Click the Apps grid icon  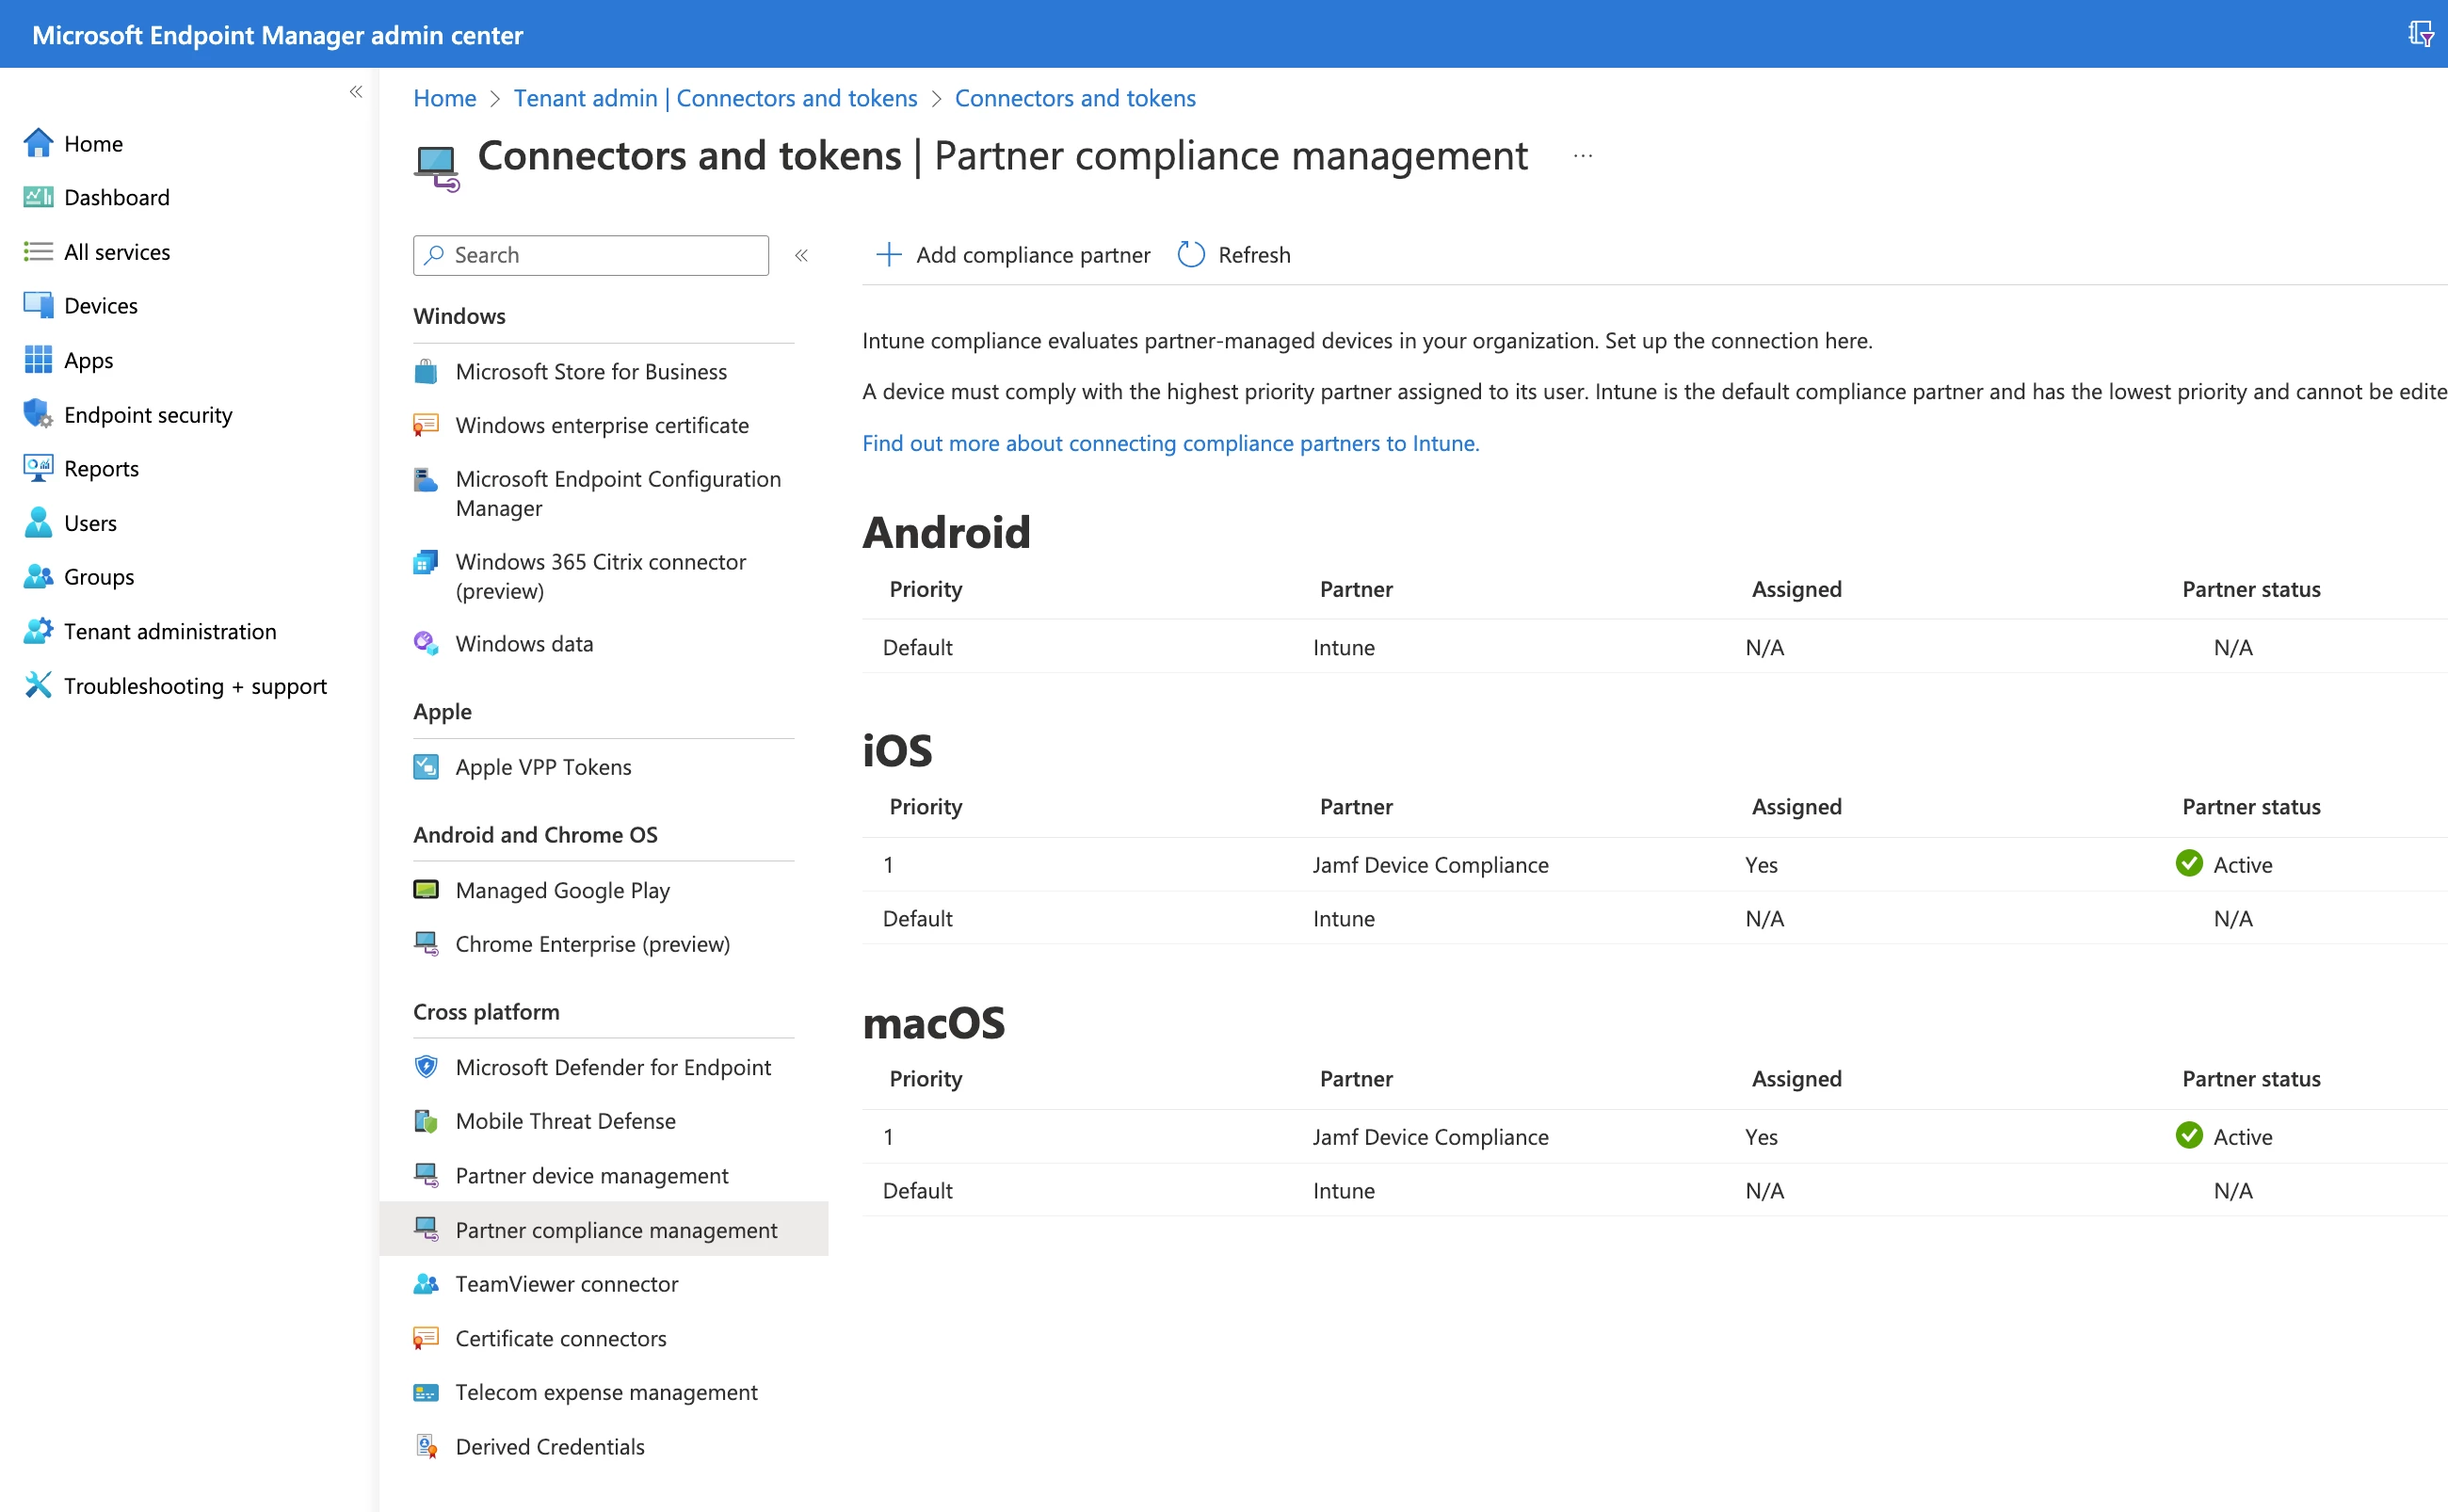tap(38, 360)
